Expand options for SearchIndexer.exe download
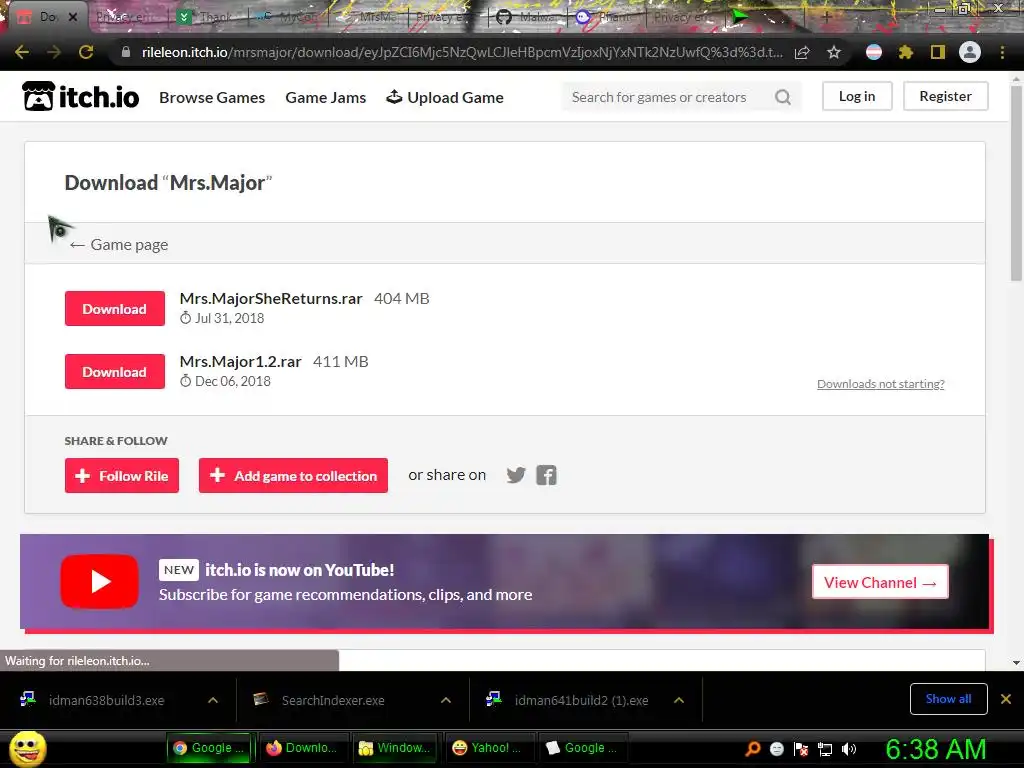Image resolution: width=1024 pixels, height=768 pixels. click(x=446, y=700)
